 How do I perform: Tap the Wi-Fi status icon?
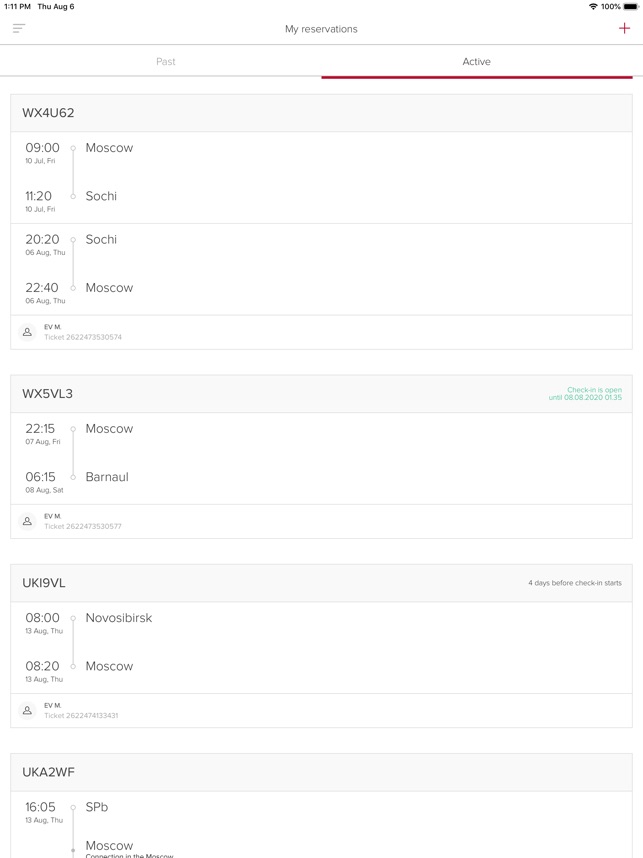pyautogui.click(x=593, y=7)
